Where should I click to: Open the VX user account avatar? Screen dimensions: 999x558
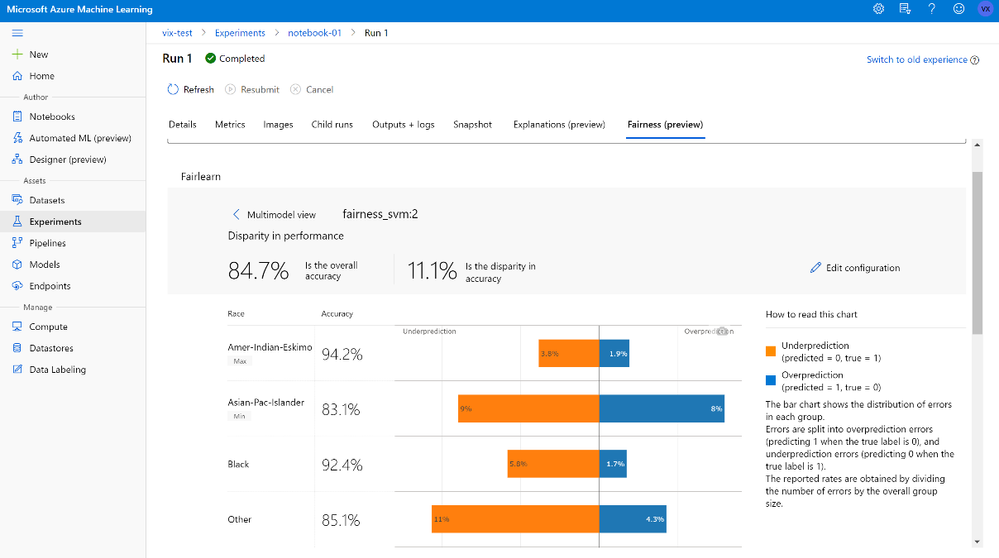[x=985, y=9]
